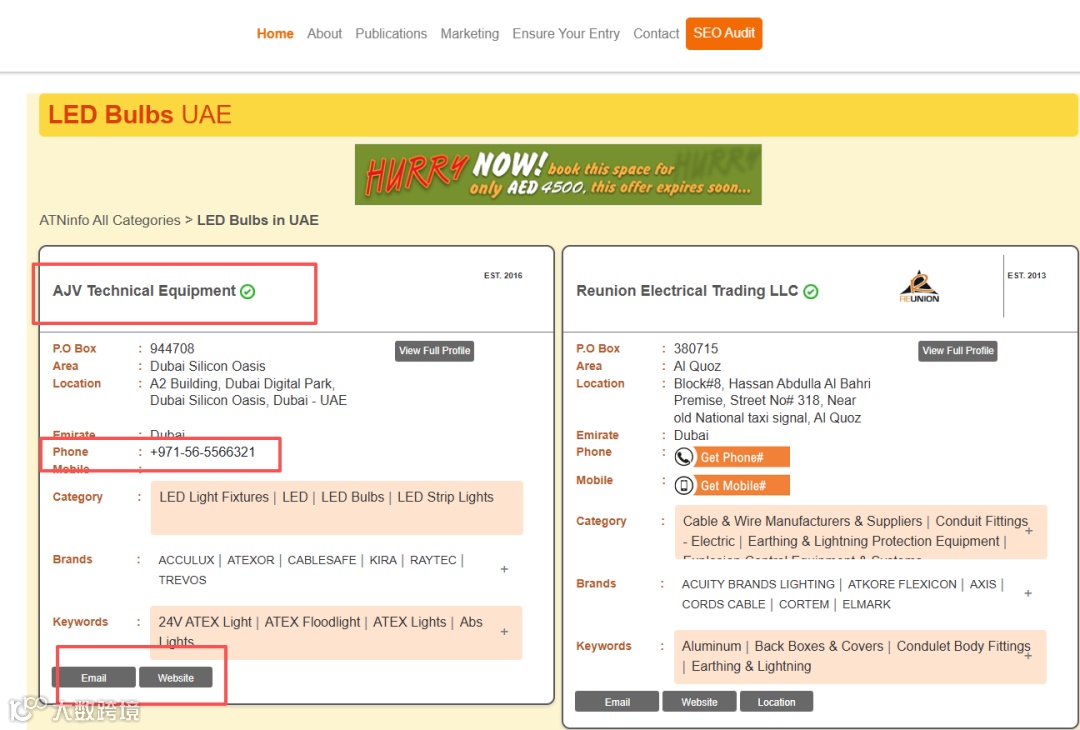Click the CORDS CABLE brand
The image size is (1080, 730).
tap(723, 605)
